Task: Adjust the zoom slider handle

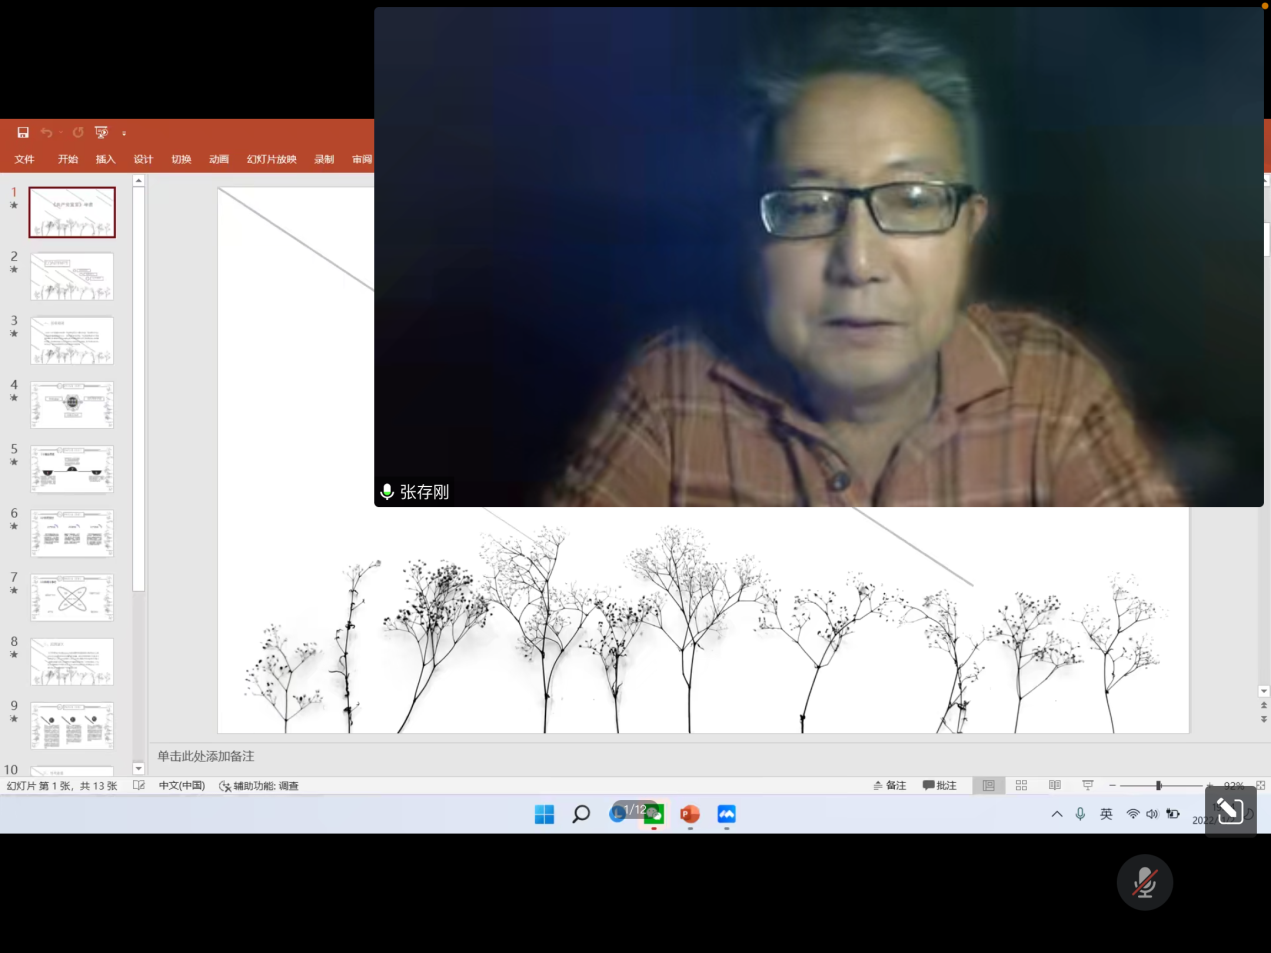Action: click(1158, 786)
